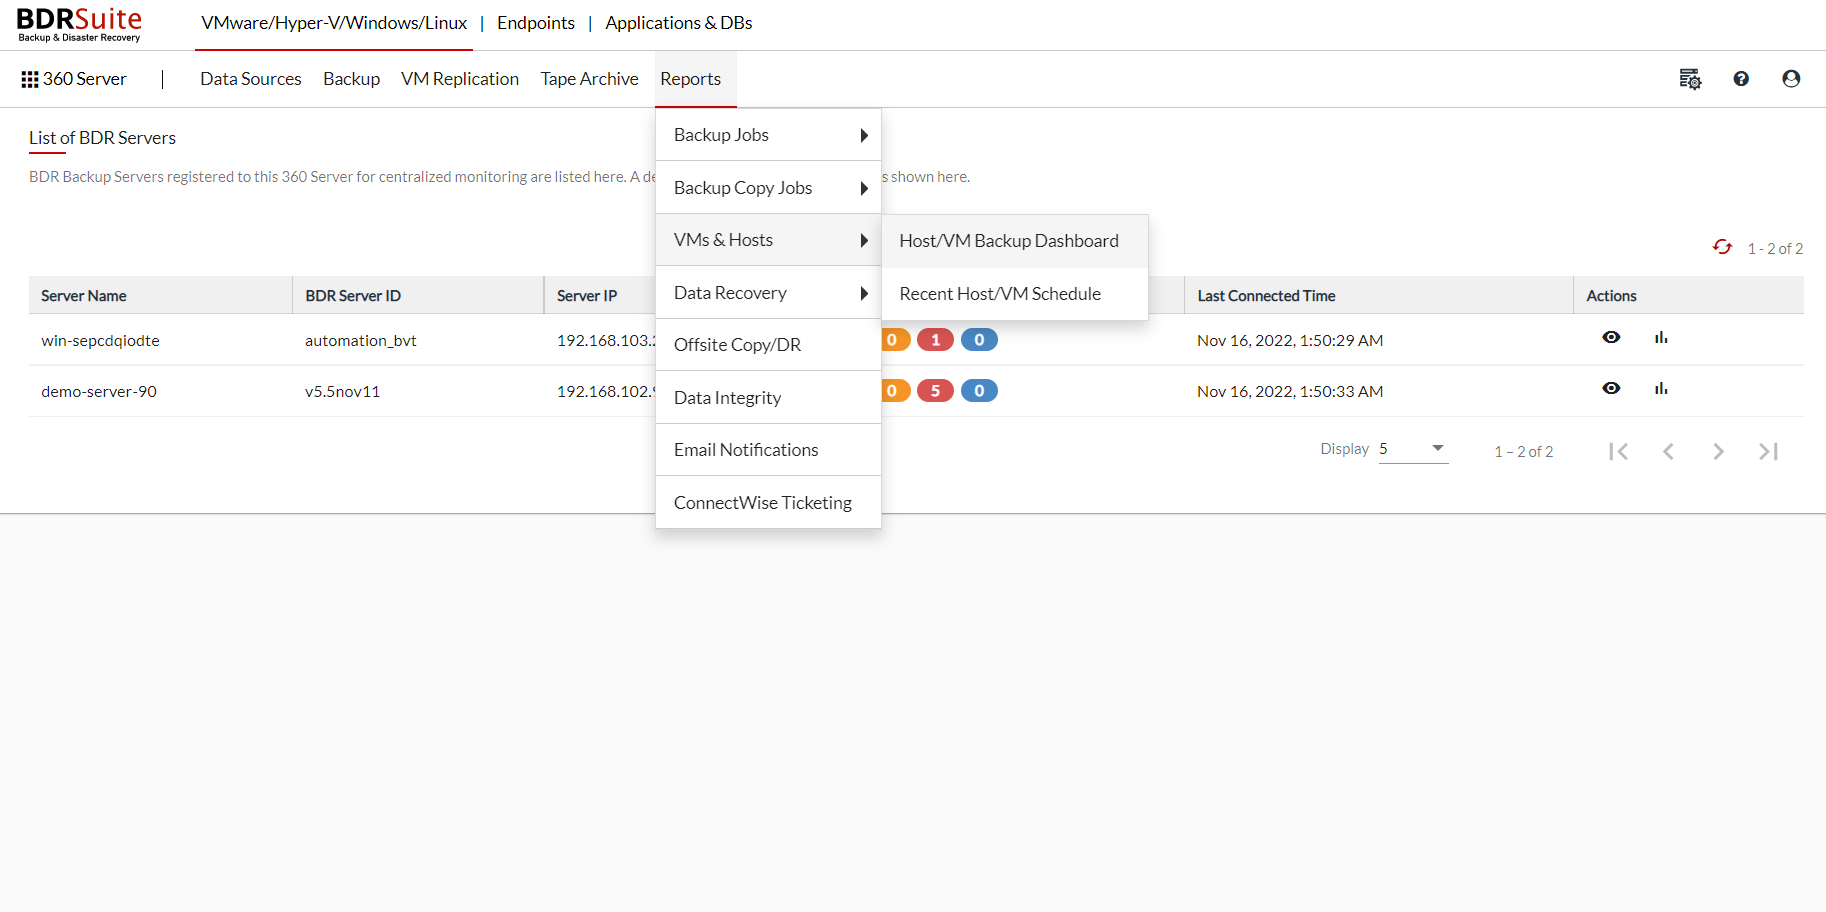Select Offsite Copy/DR report
The image size is (1826, 912).
tap(768, 345)
